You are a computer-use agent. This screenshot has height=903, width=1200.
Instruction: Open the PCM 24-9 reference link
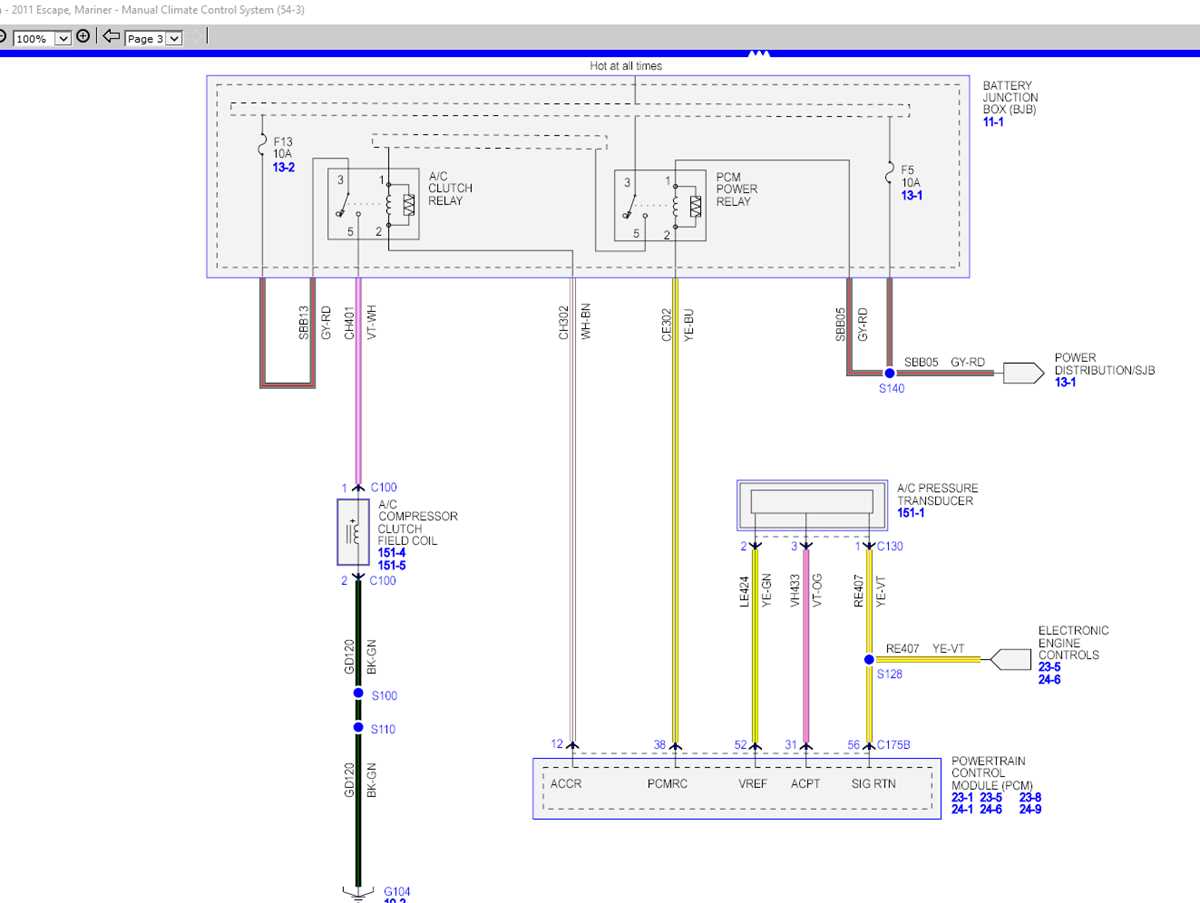click(1031, 810)
